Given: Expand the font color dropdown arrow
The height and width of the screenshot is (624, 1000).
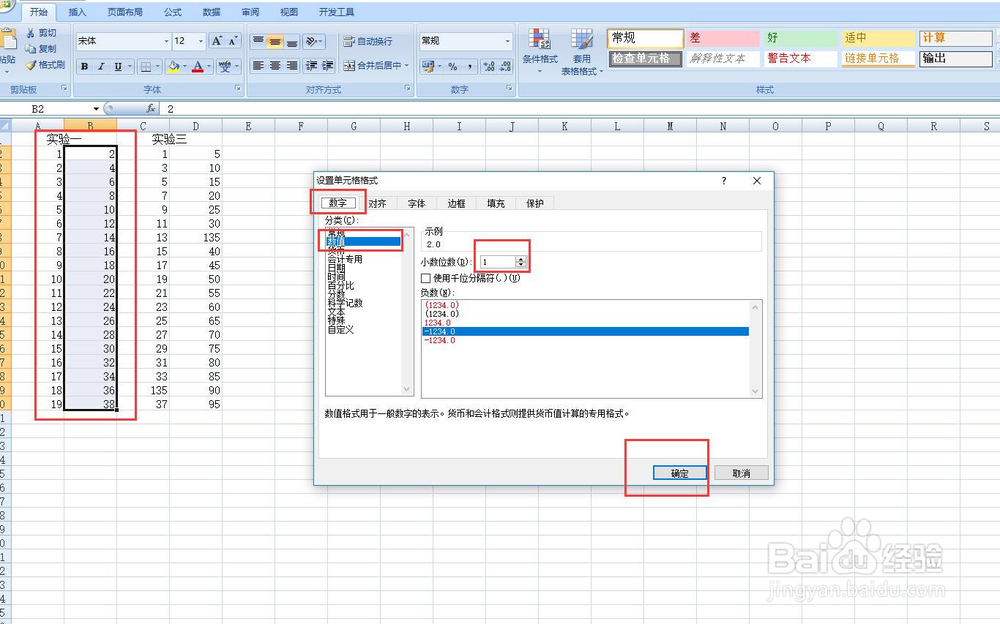Looking at the screenshot, I should (209, 66).
